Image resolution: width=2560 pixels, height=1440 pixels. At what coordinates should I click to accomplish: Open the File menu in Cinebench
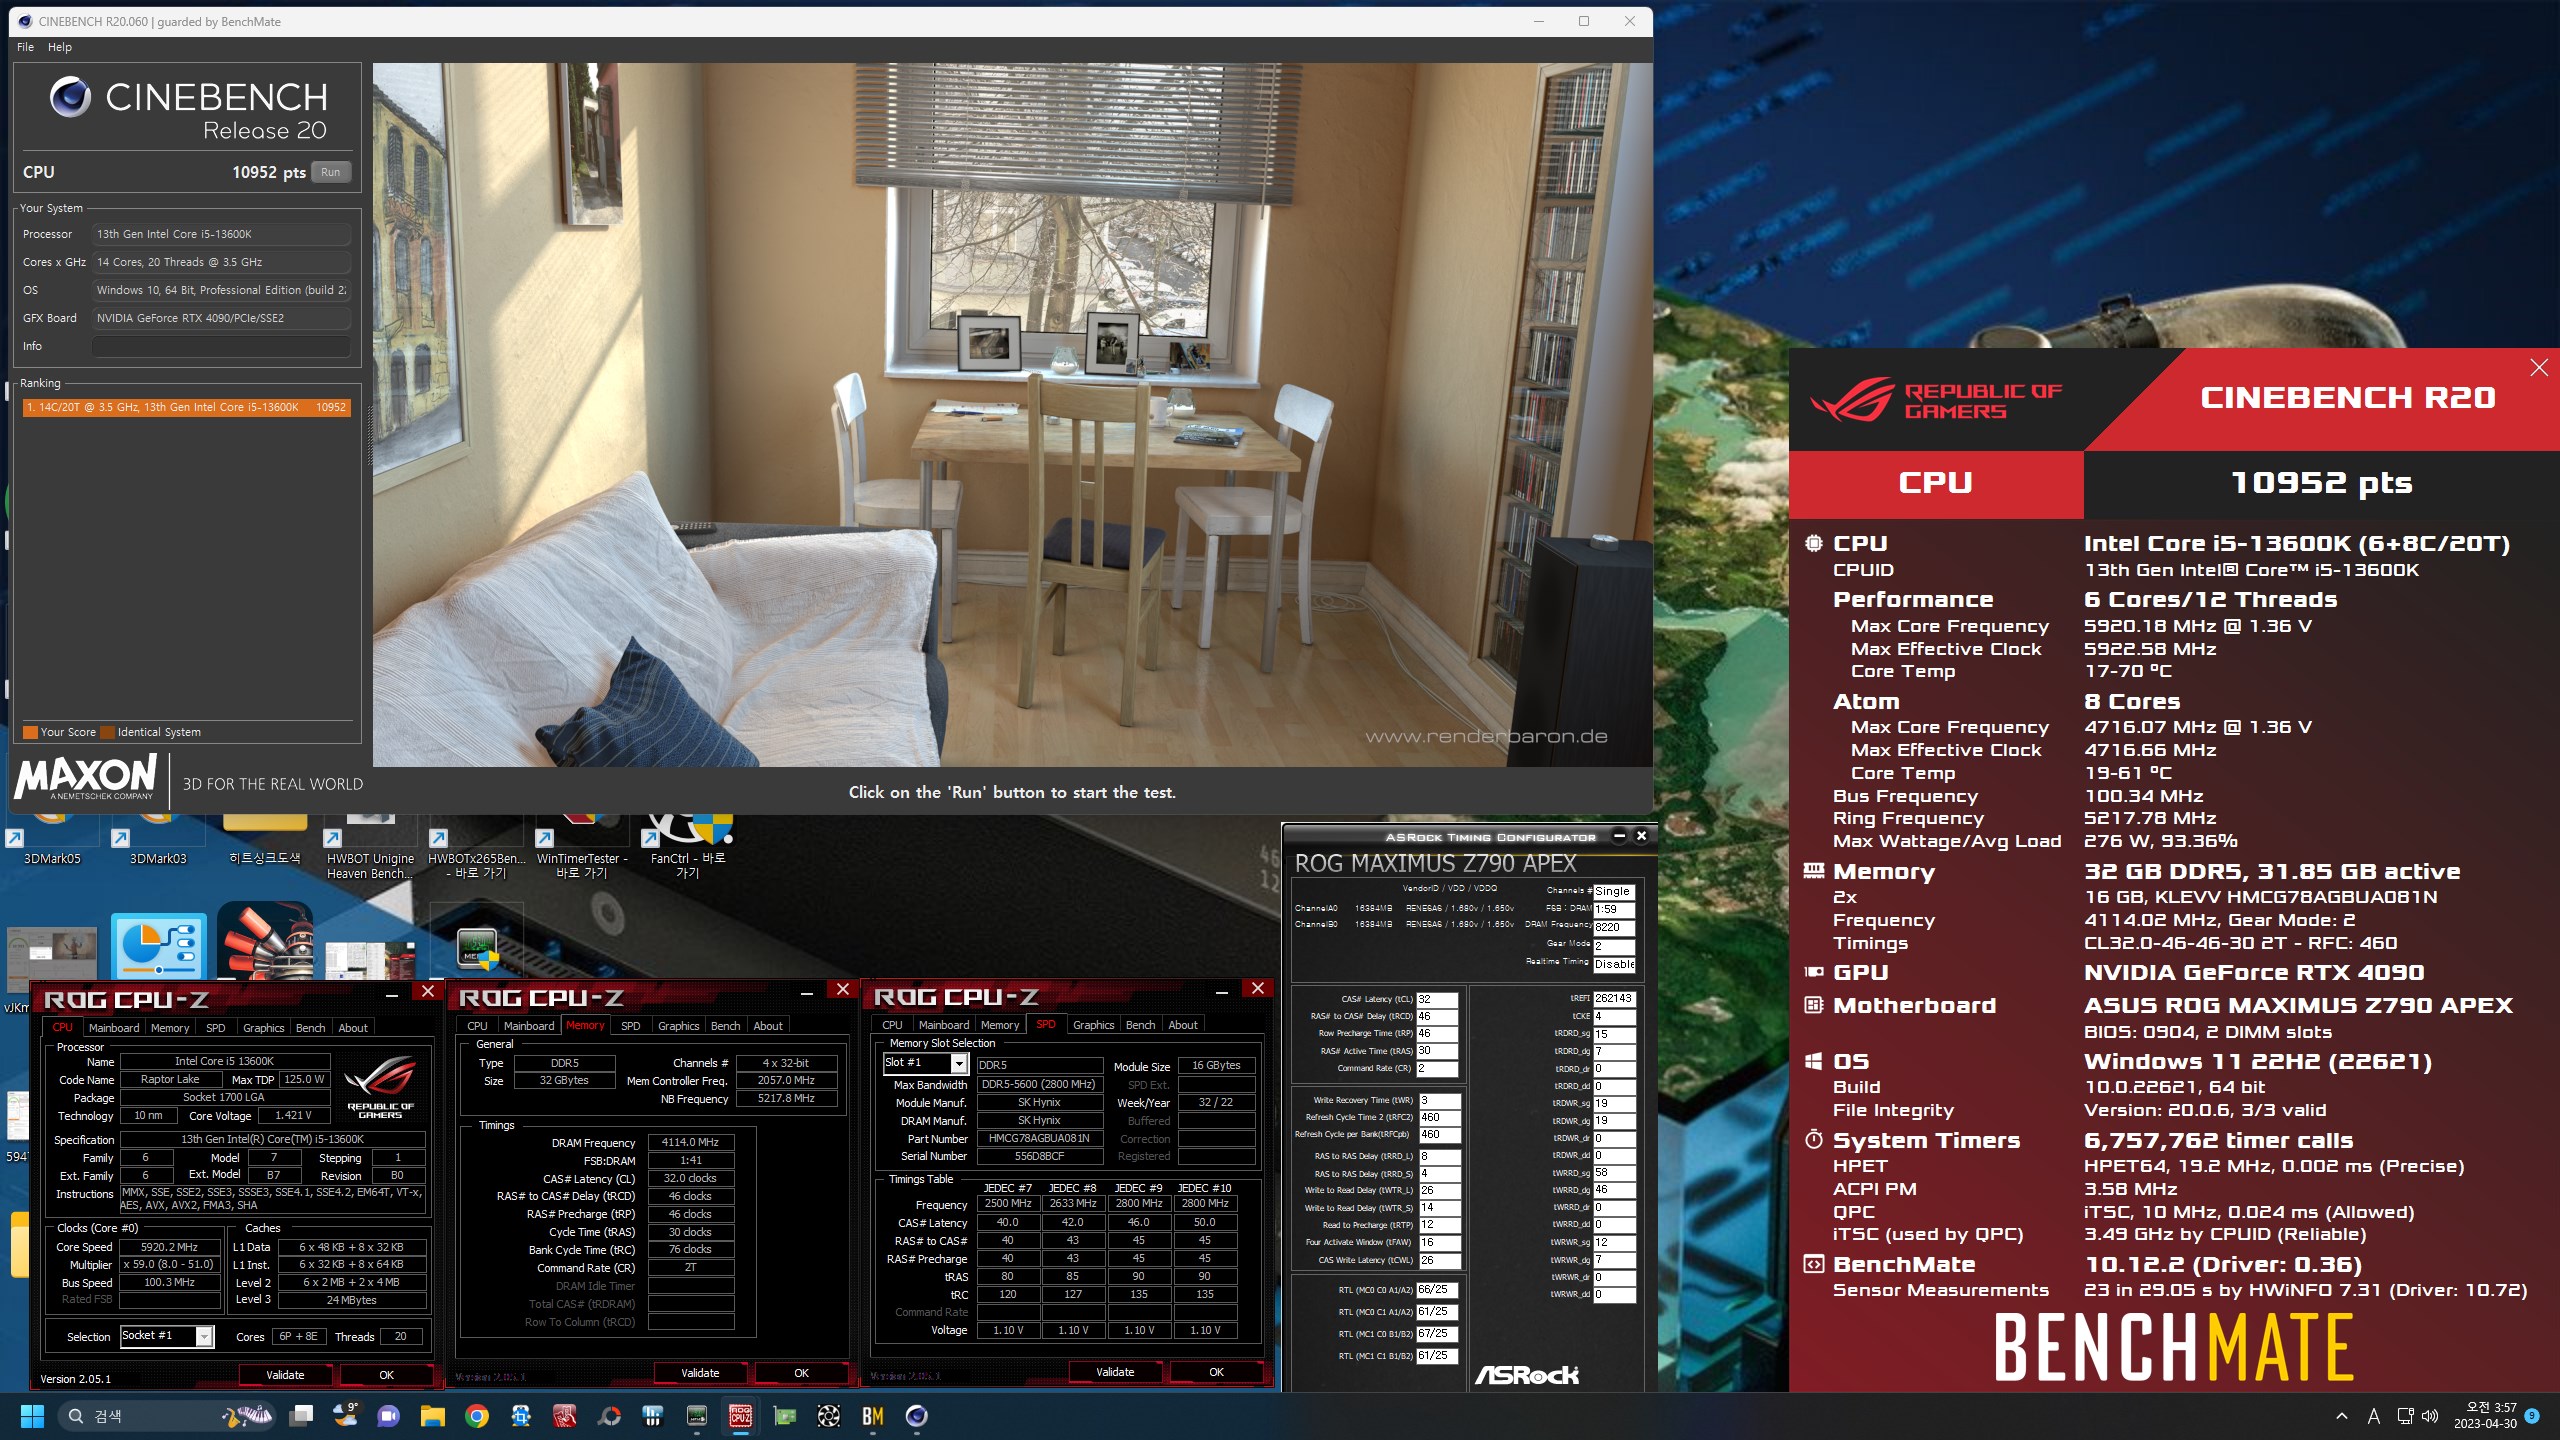[25, 47]
